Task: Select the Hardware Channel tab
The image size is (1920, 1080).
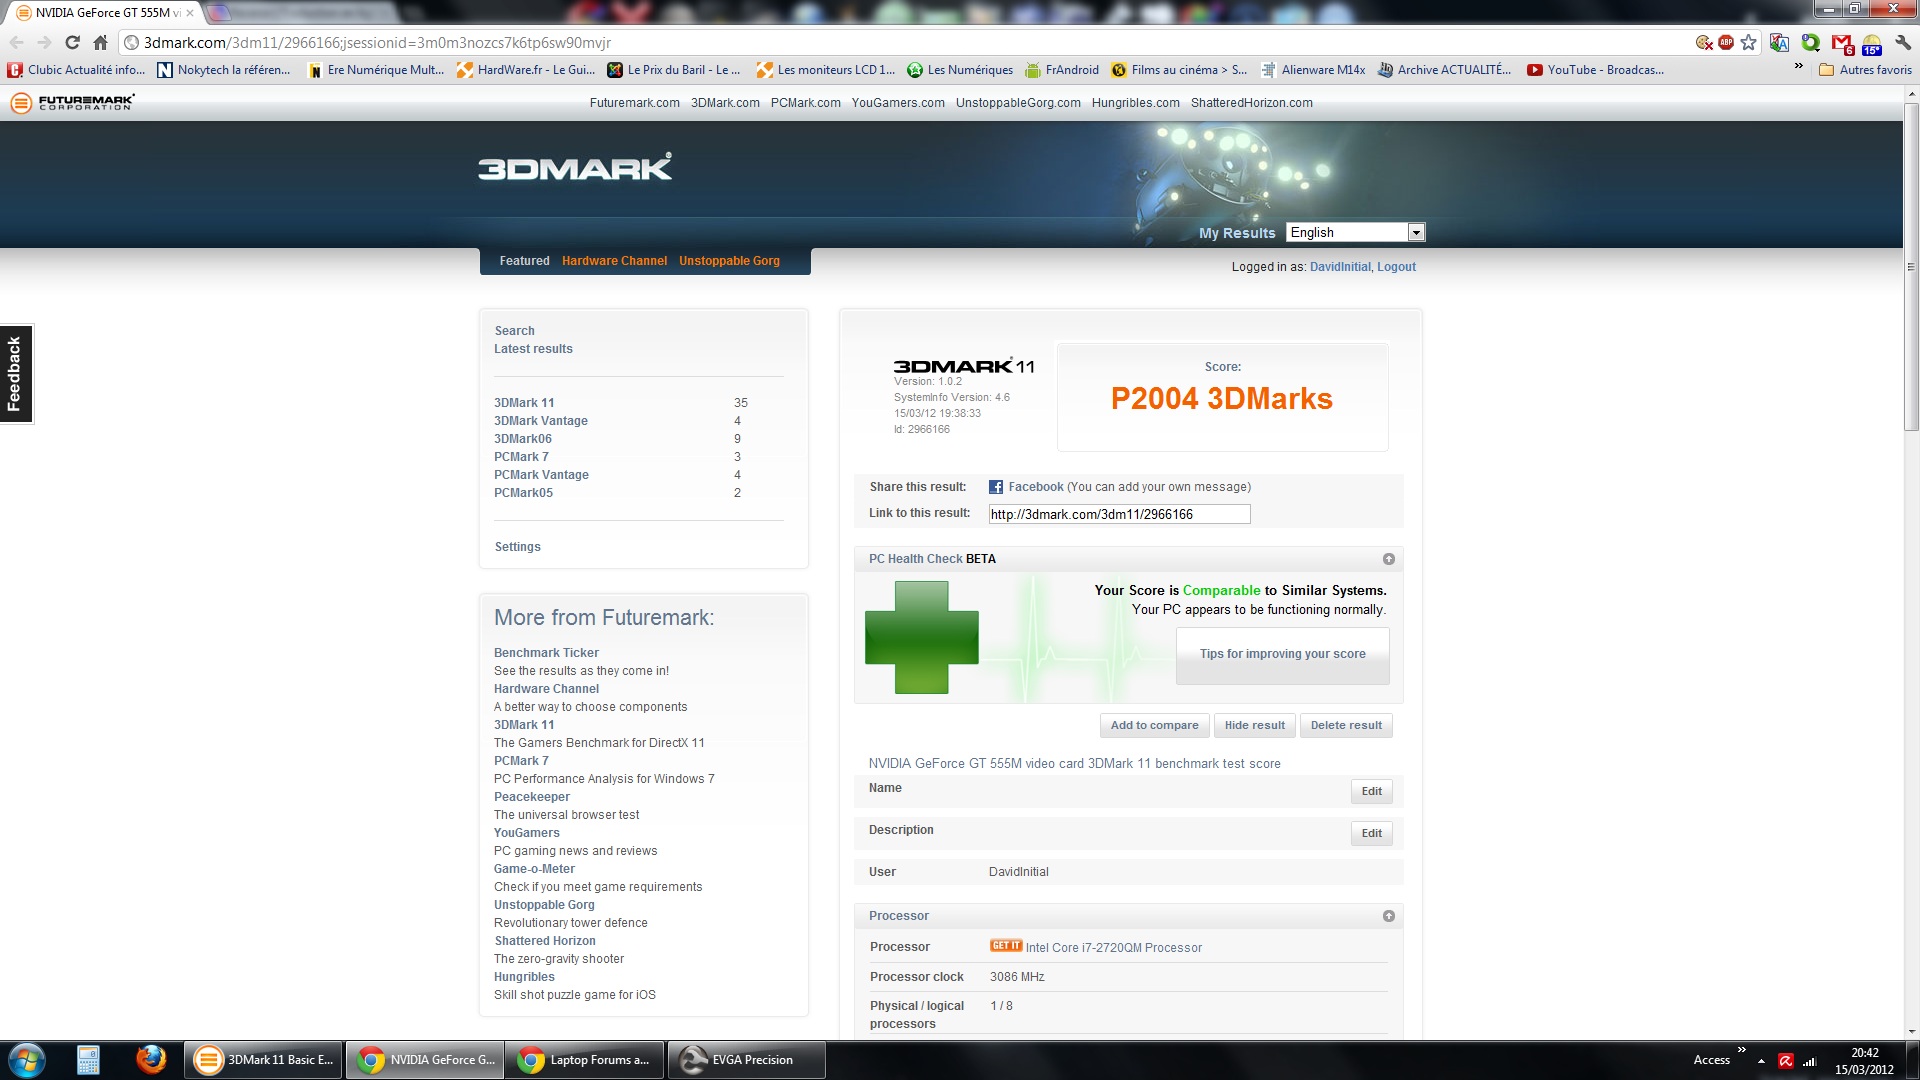Action: [614, 261]
